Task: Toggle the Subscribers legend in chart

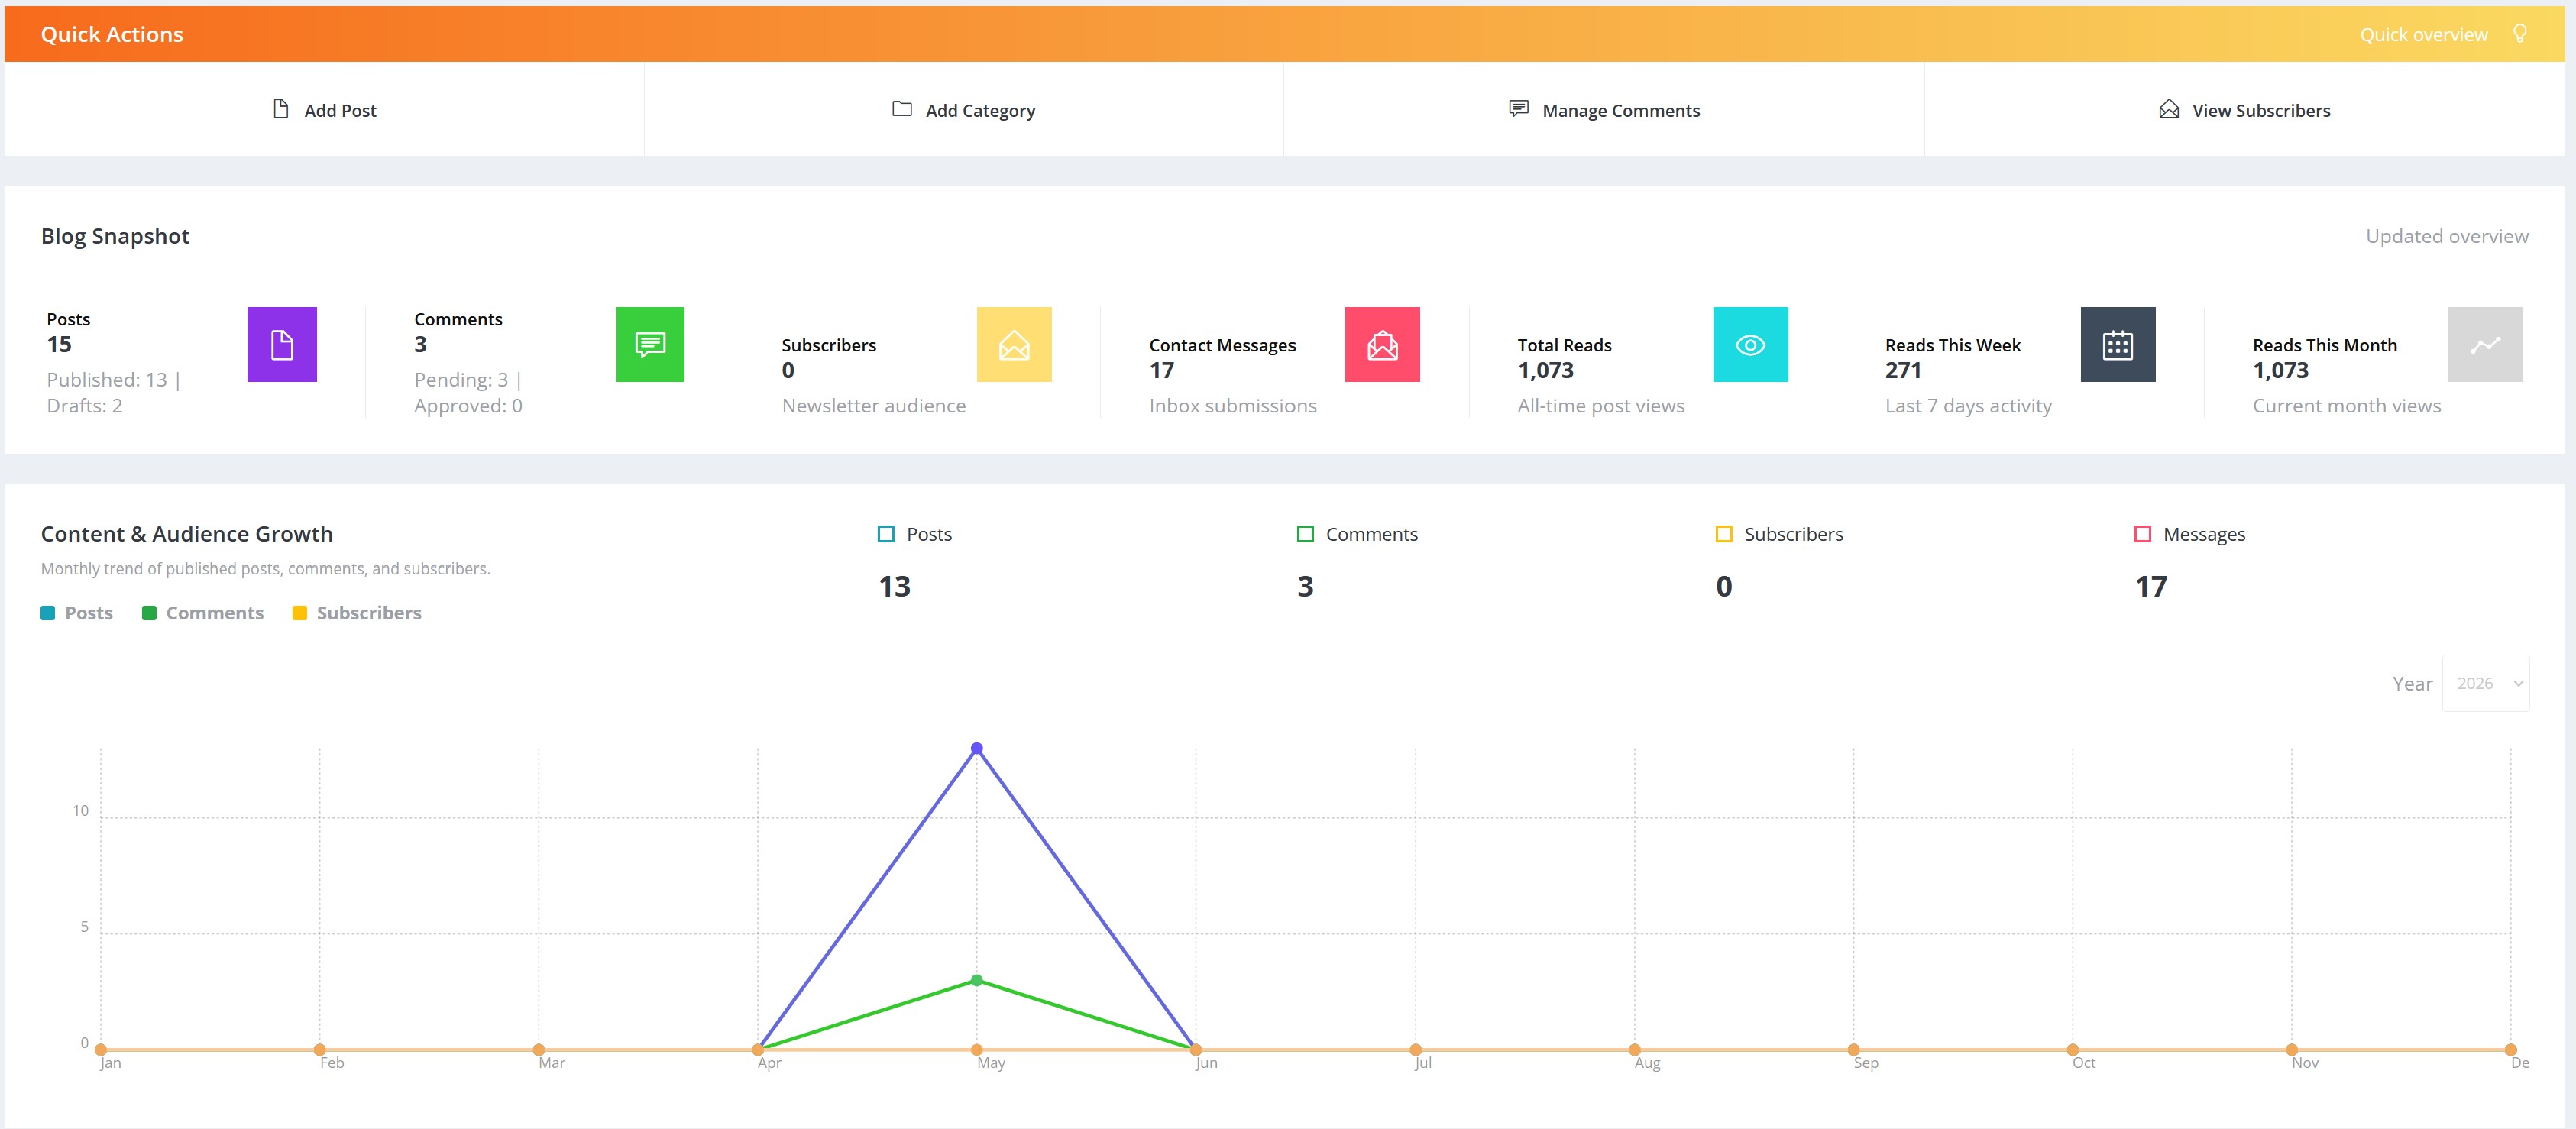Action: pyautogui.click(x=357, y=613)
